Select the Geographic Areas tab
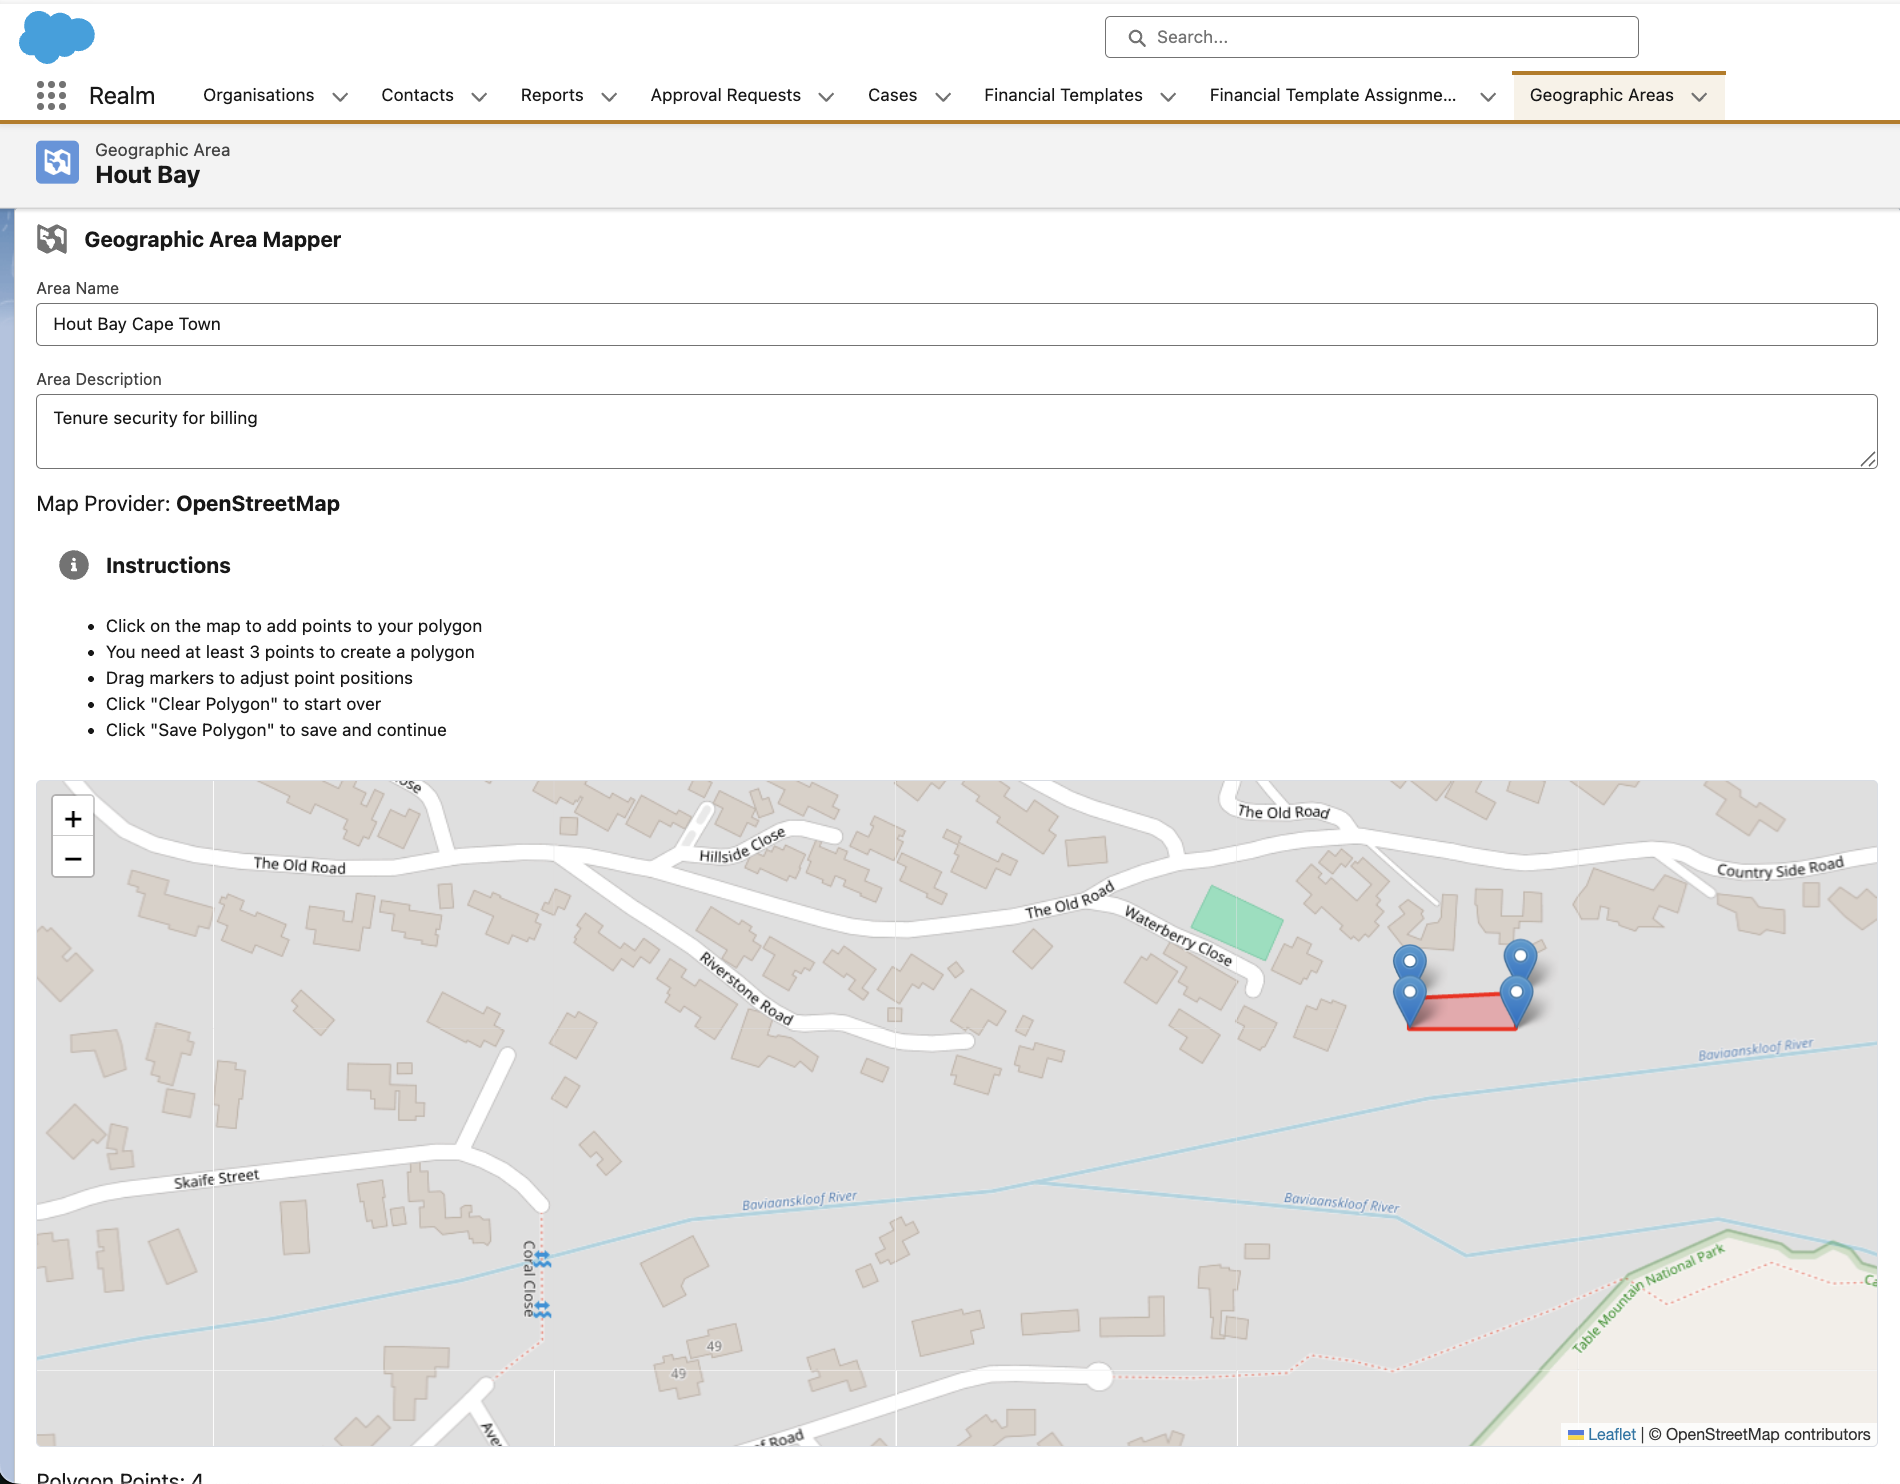The image size is (1900, 1484). click(x=1601, y=95)
